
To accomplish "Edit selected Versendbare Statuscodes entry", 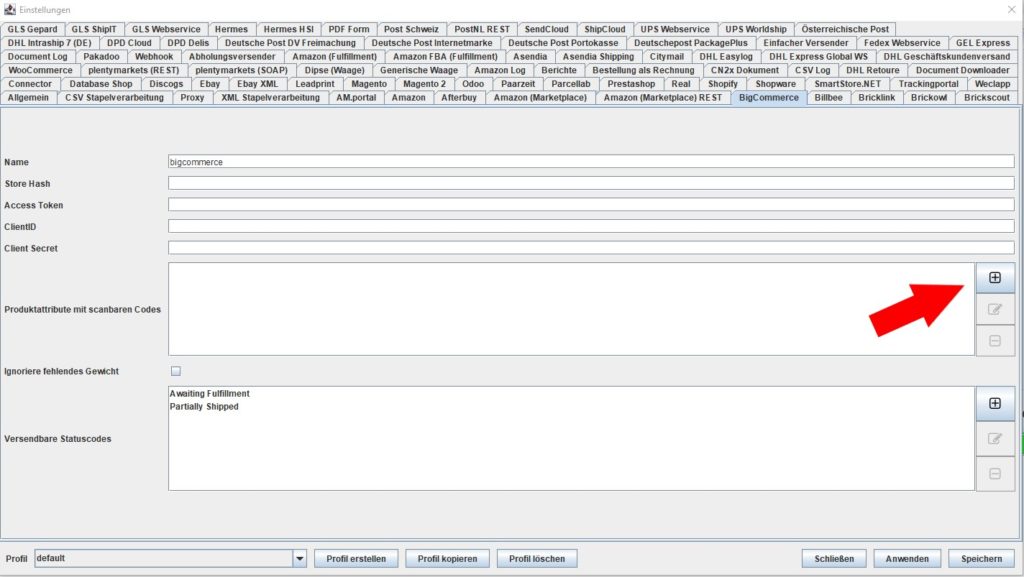I will click(x=995, y=439).
